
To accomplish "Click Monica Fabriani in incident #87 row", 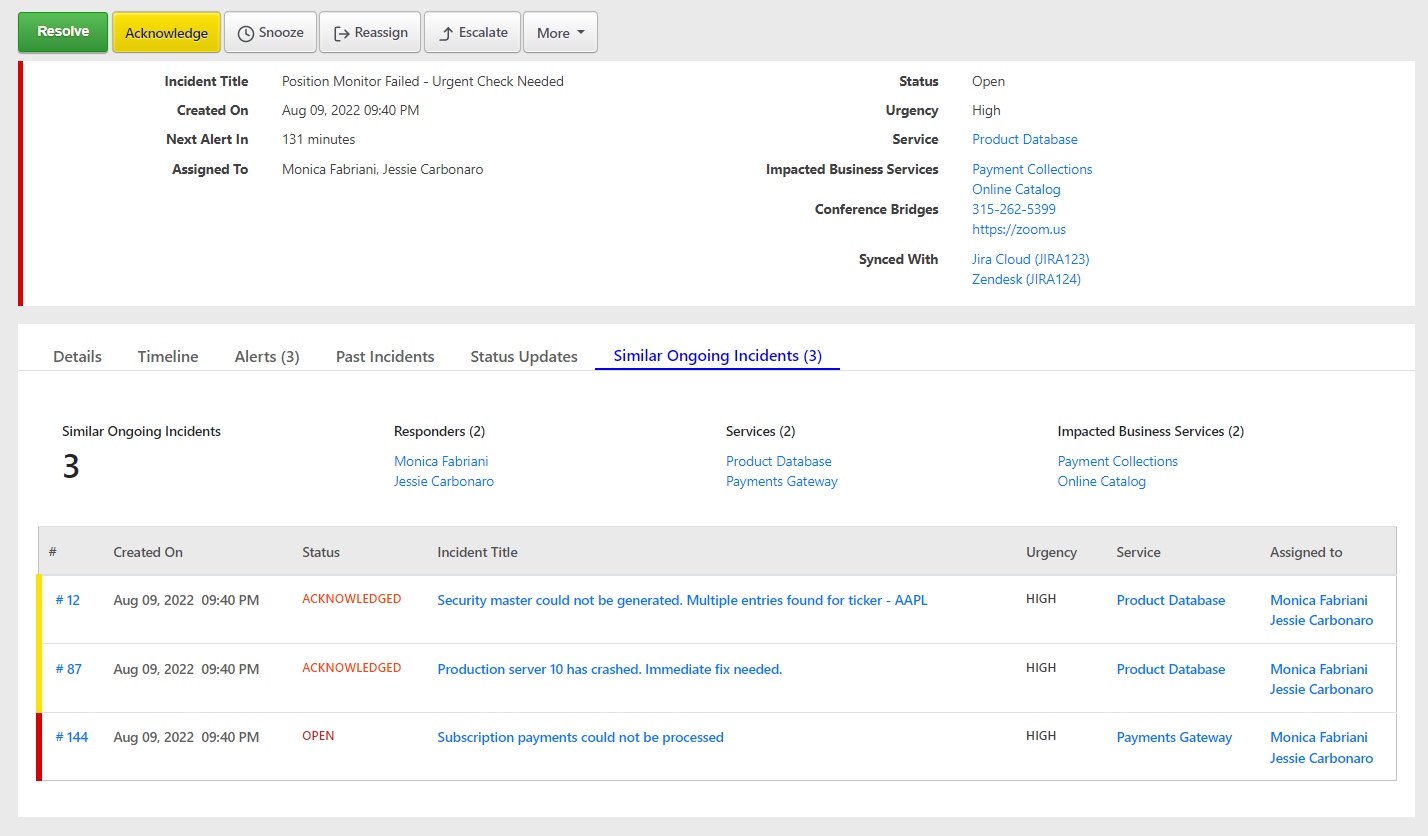I will (x=1319, y=669).
